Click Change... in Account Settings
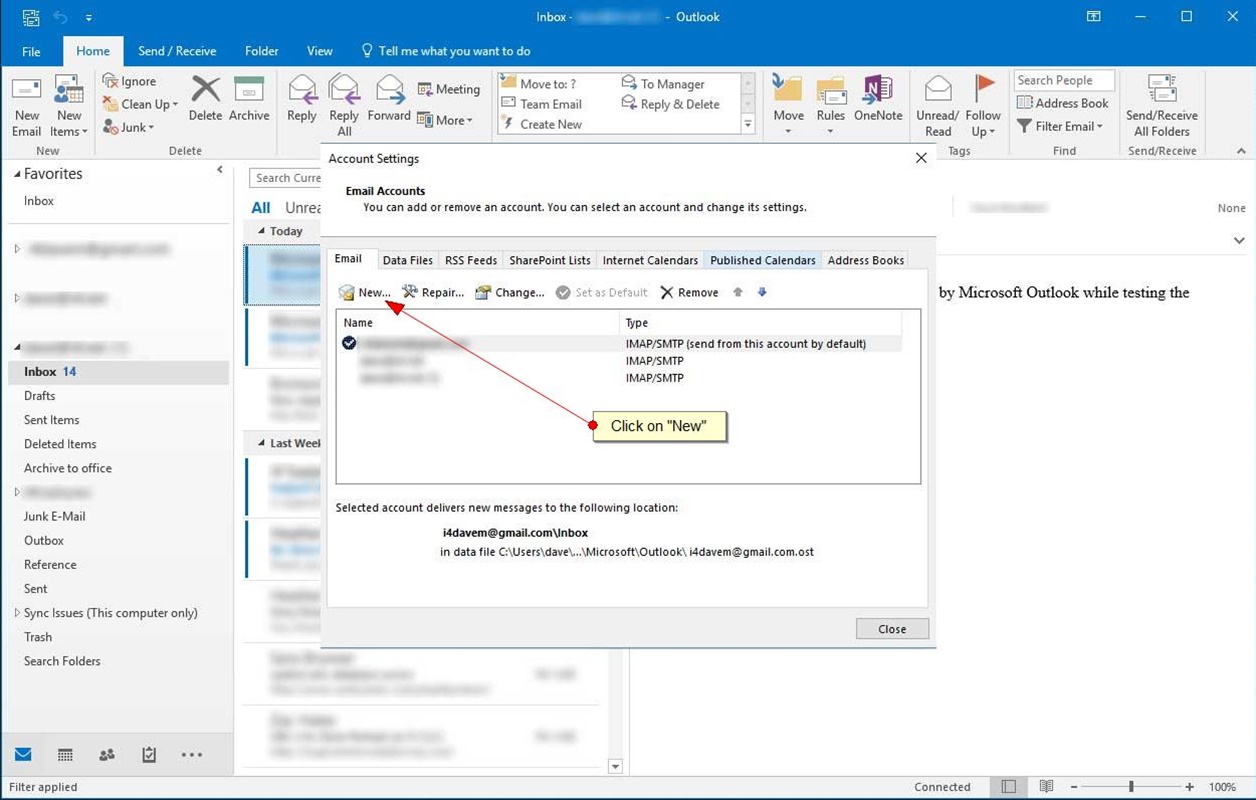The width and height of the screenshot is (1256, 800). click(x=509, y=292)
